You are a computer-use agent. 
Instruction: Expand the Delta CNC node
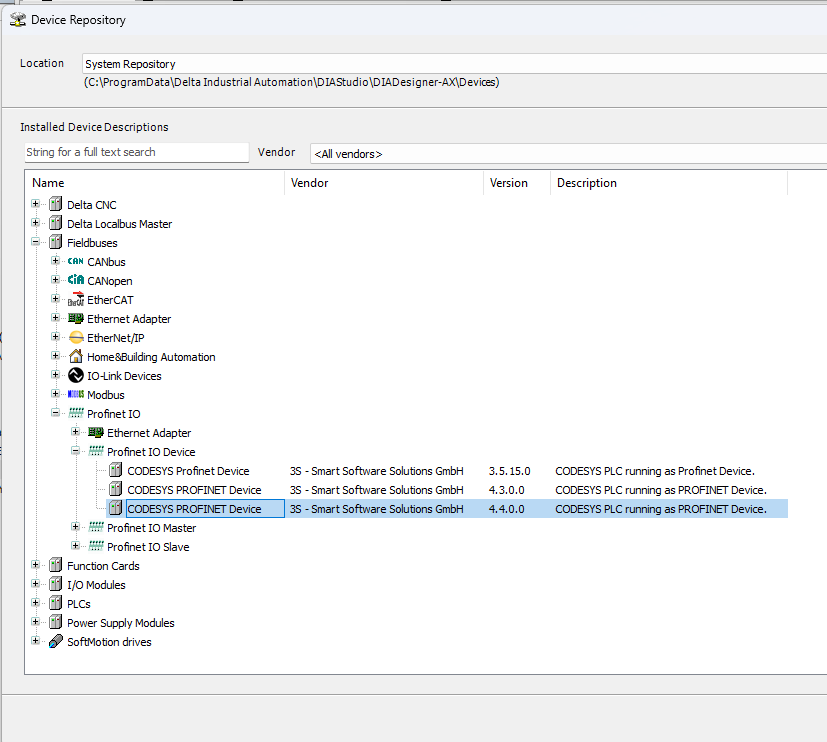point(36,205)
